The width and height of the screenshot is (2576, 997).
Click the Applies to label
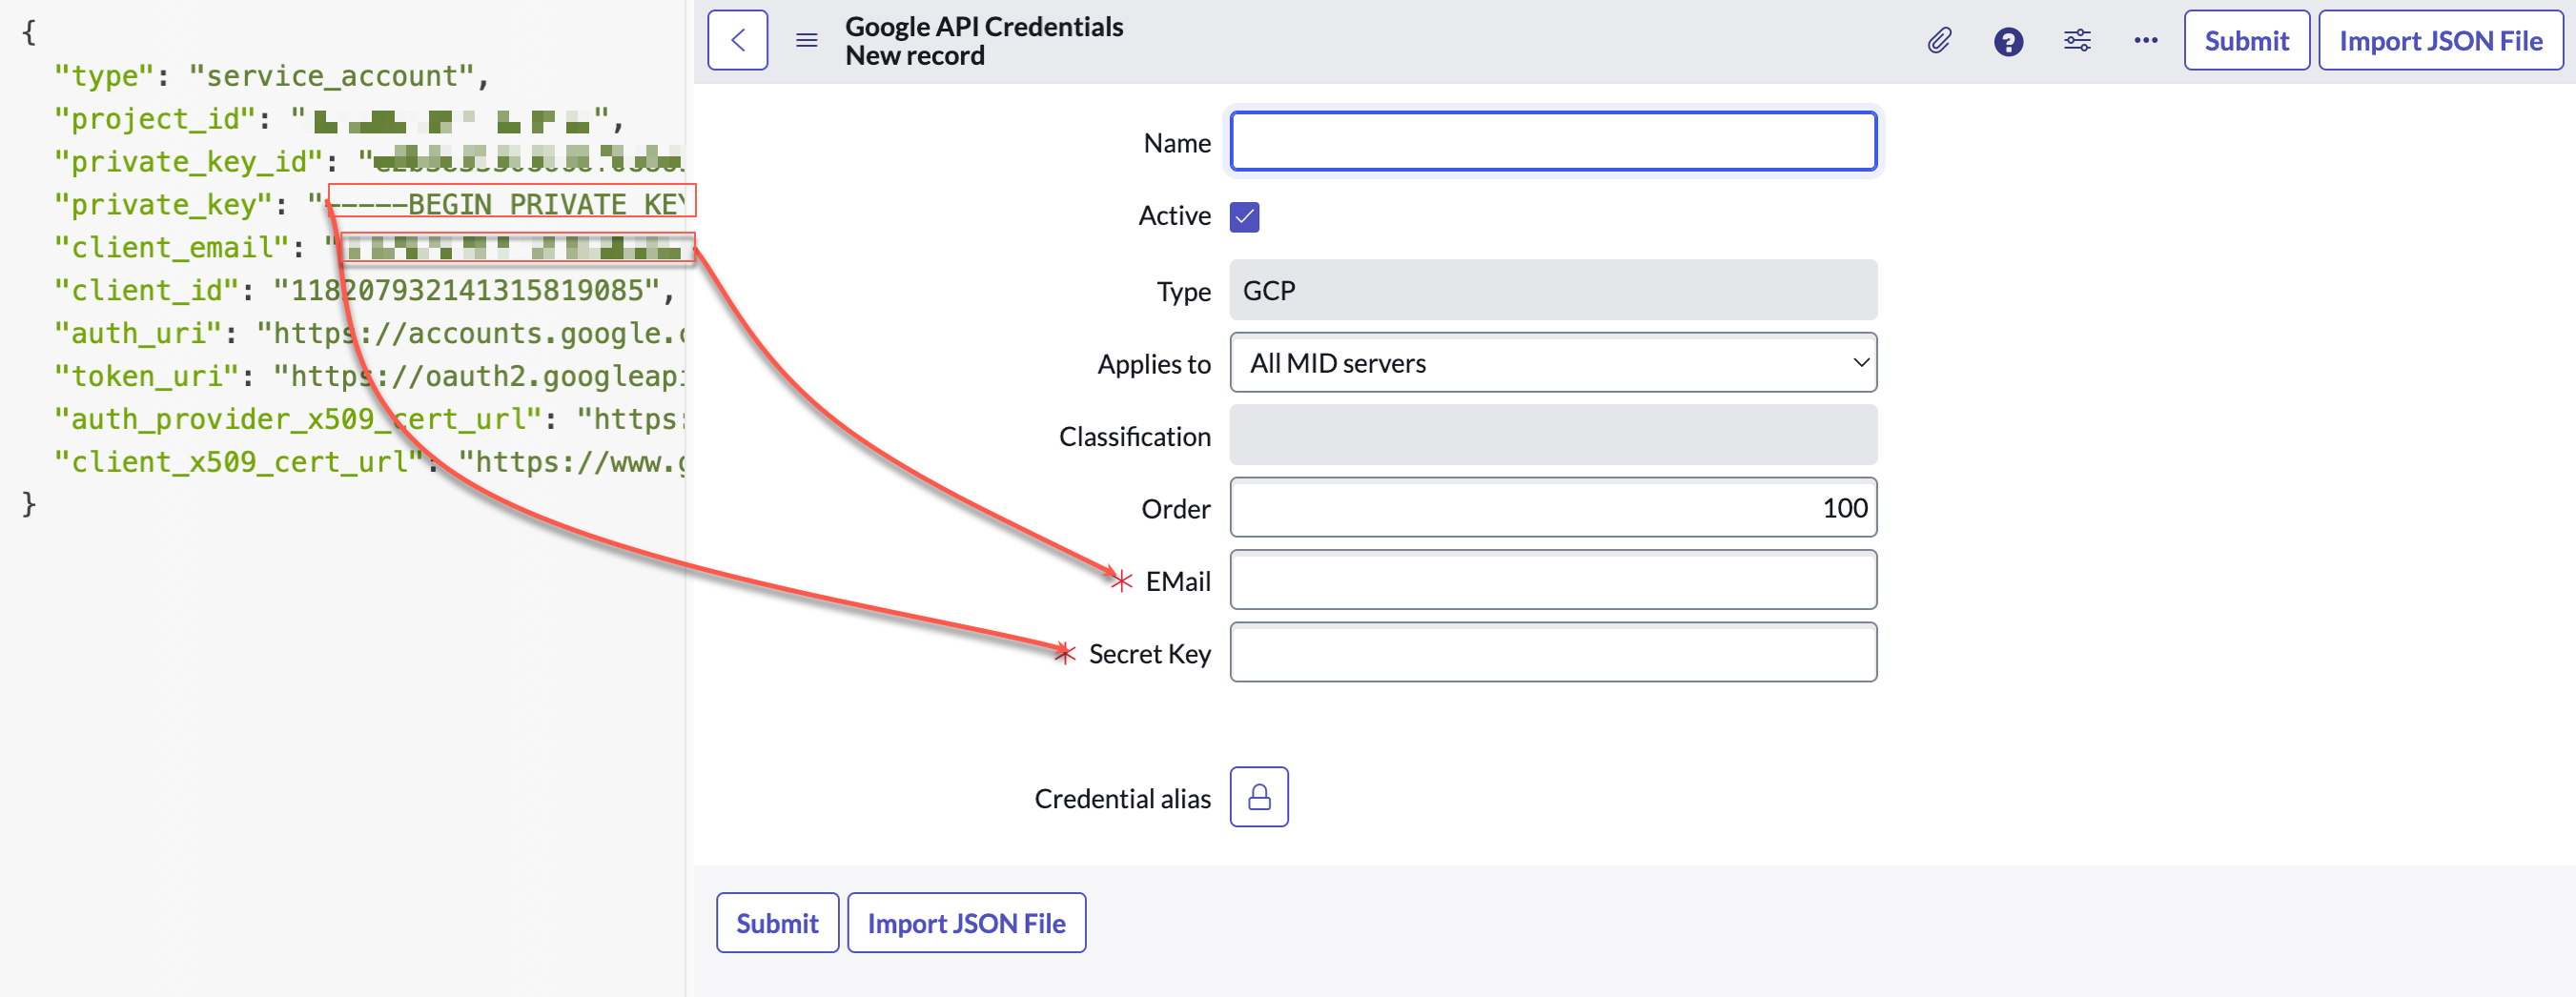point(1154,364)
